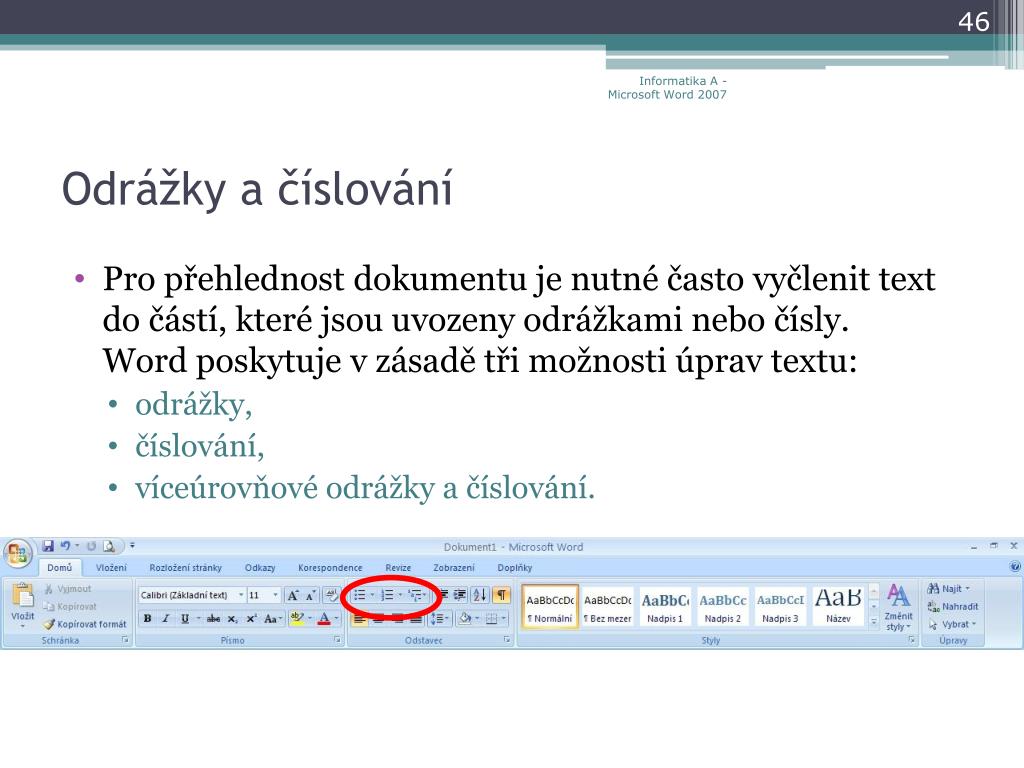Click Vyjmout (cut) button

pos(68,588)
